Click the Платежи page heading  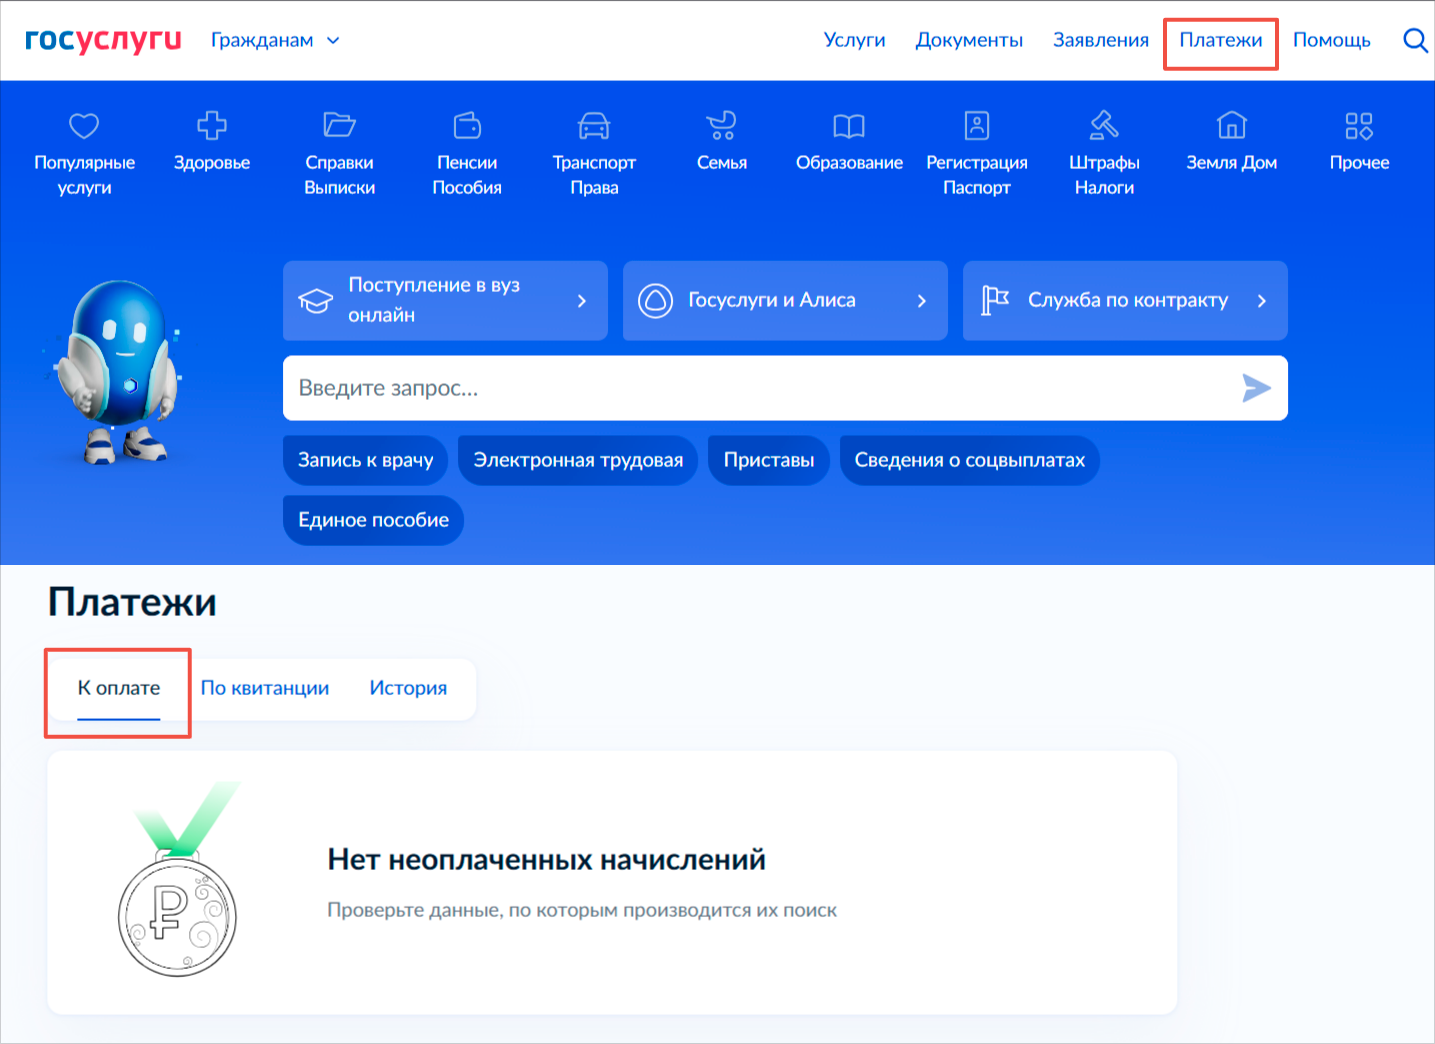[x=132, y=602]
